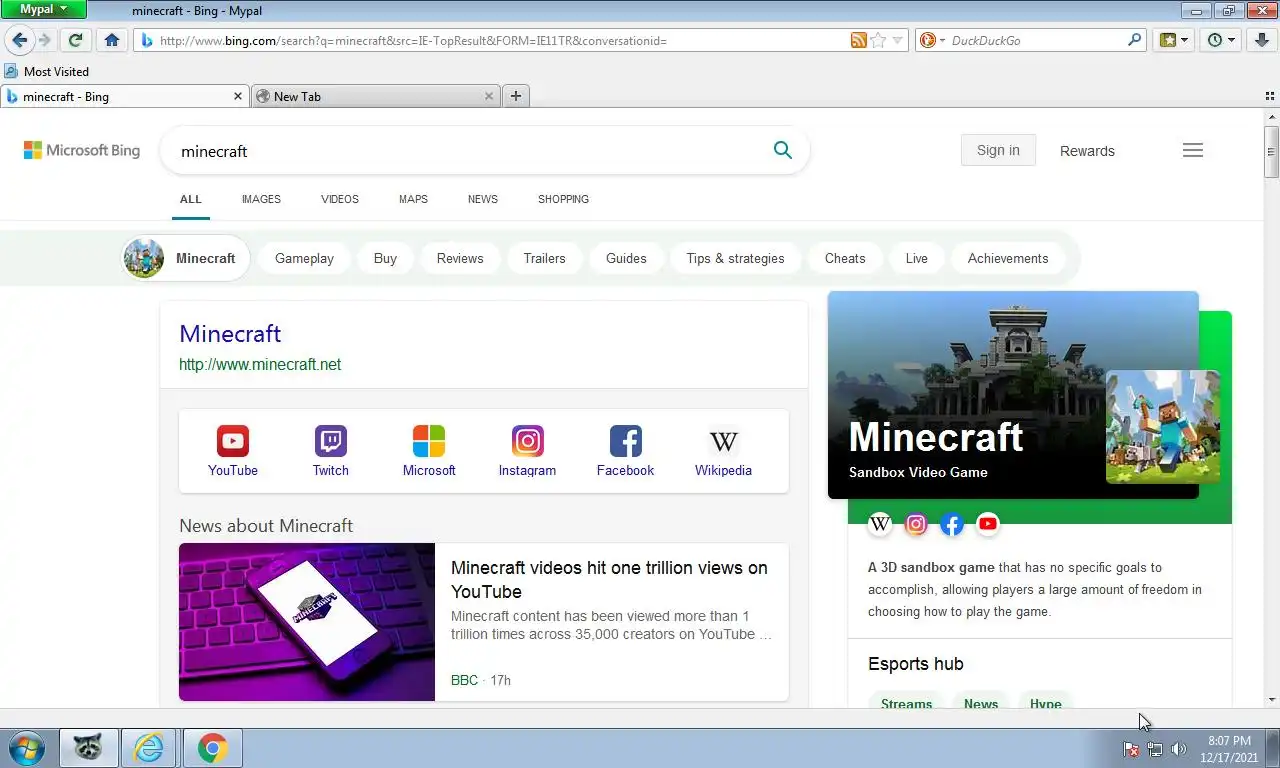This screenshot has height=768, width=1280.
Task: Click the list all tabs icon
Action: [x=1270, y=96]
